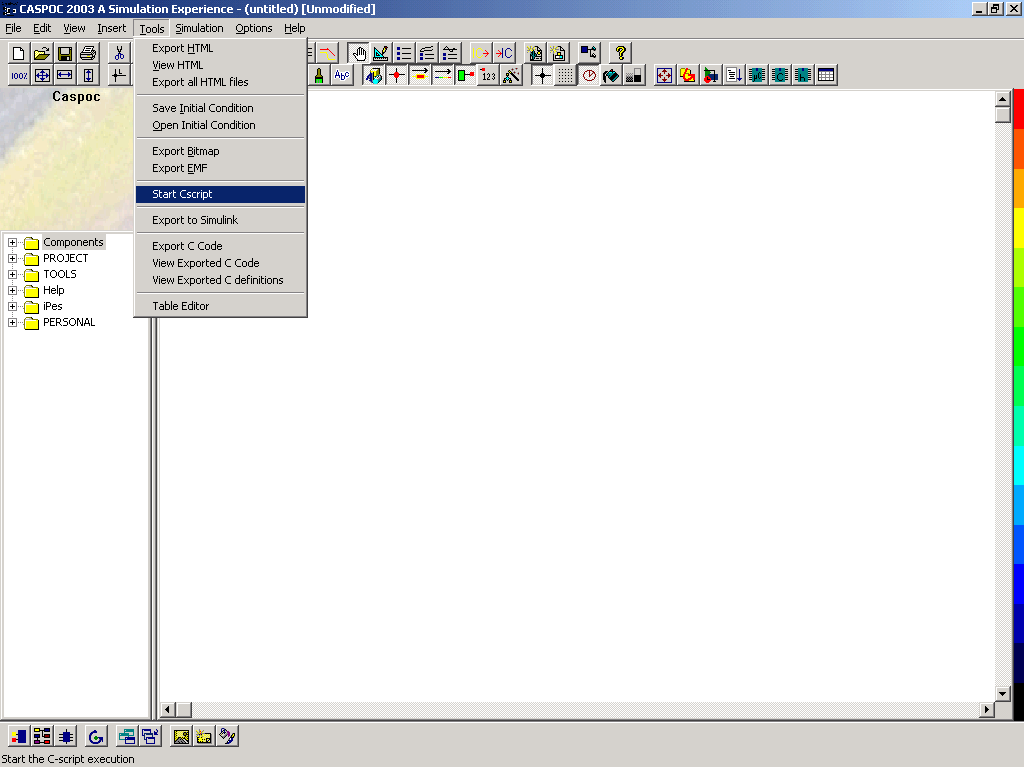Click the horizontal scrollbar left arrow

[168, 709]
